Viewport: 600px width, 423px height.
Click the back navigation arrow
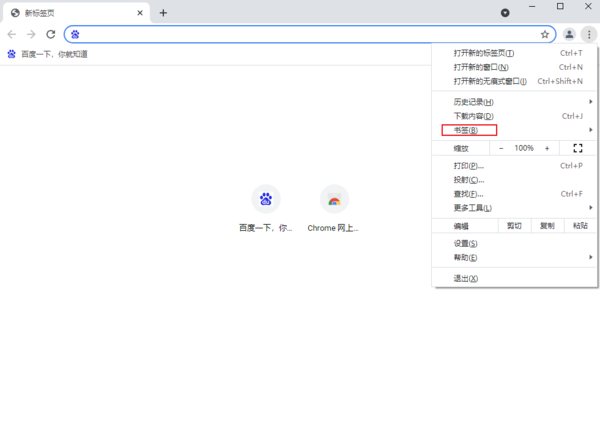[x=12, y=34]
